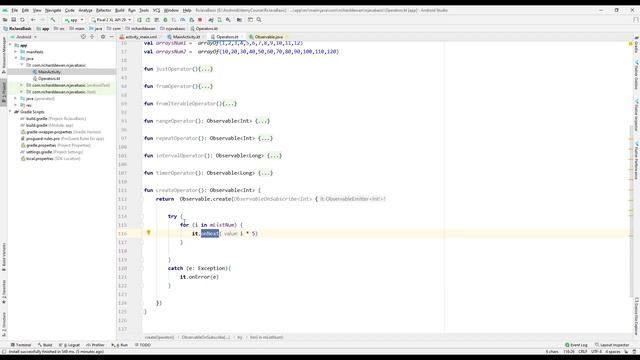Image resolution: width=640 pixels, height=360 pixels.
Task: Click the UTF-8 encoding status entry
Action: pyautogui.click(x=596, y=351)
